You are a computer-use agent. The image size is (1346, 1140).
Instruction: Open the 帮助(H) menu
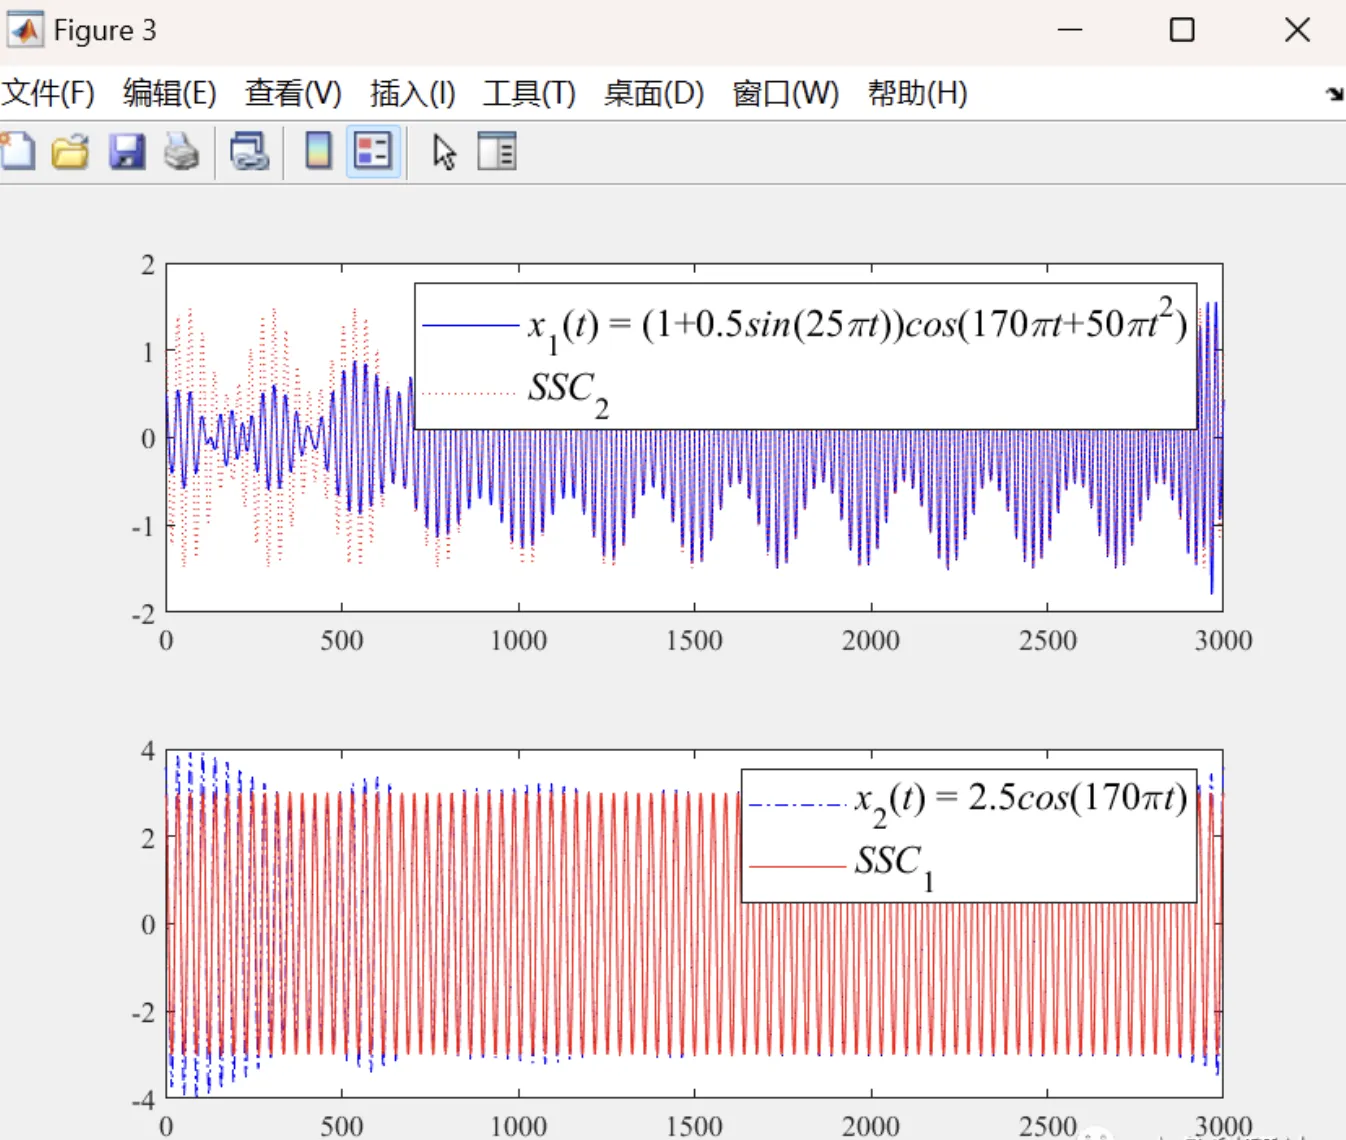[918, 94]
